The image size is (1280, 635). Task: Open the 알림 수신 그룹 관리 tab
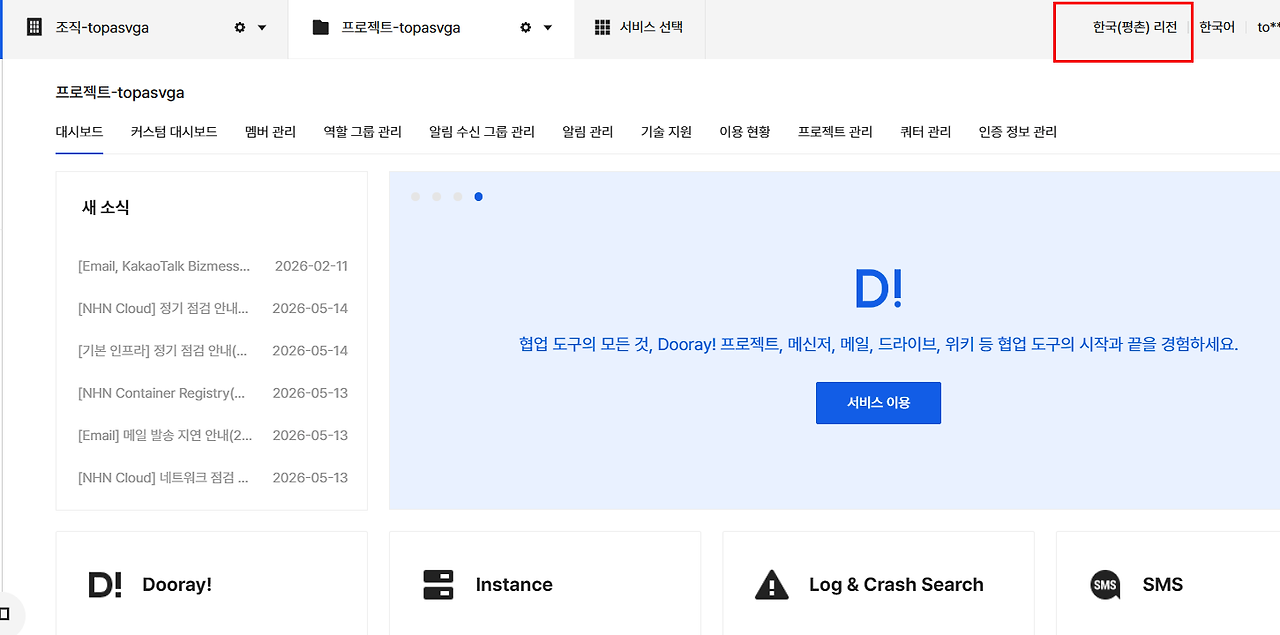pos(482,132)
